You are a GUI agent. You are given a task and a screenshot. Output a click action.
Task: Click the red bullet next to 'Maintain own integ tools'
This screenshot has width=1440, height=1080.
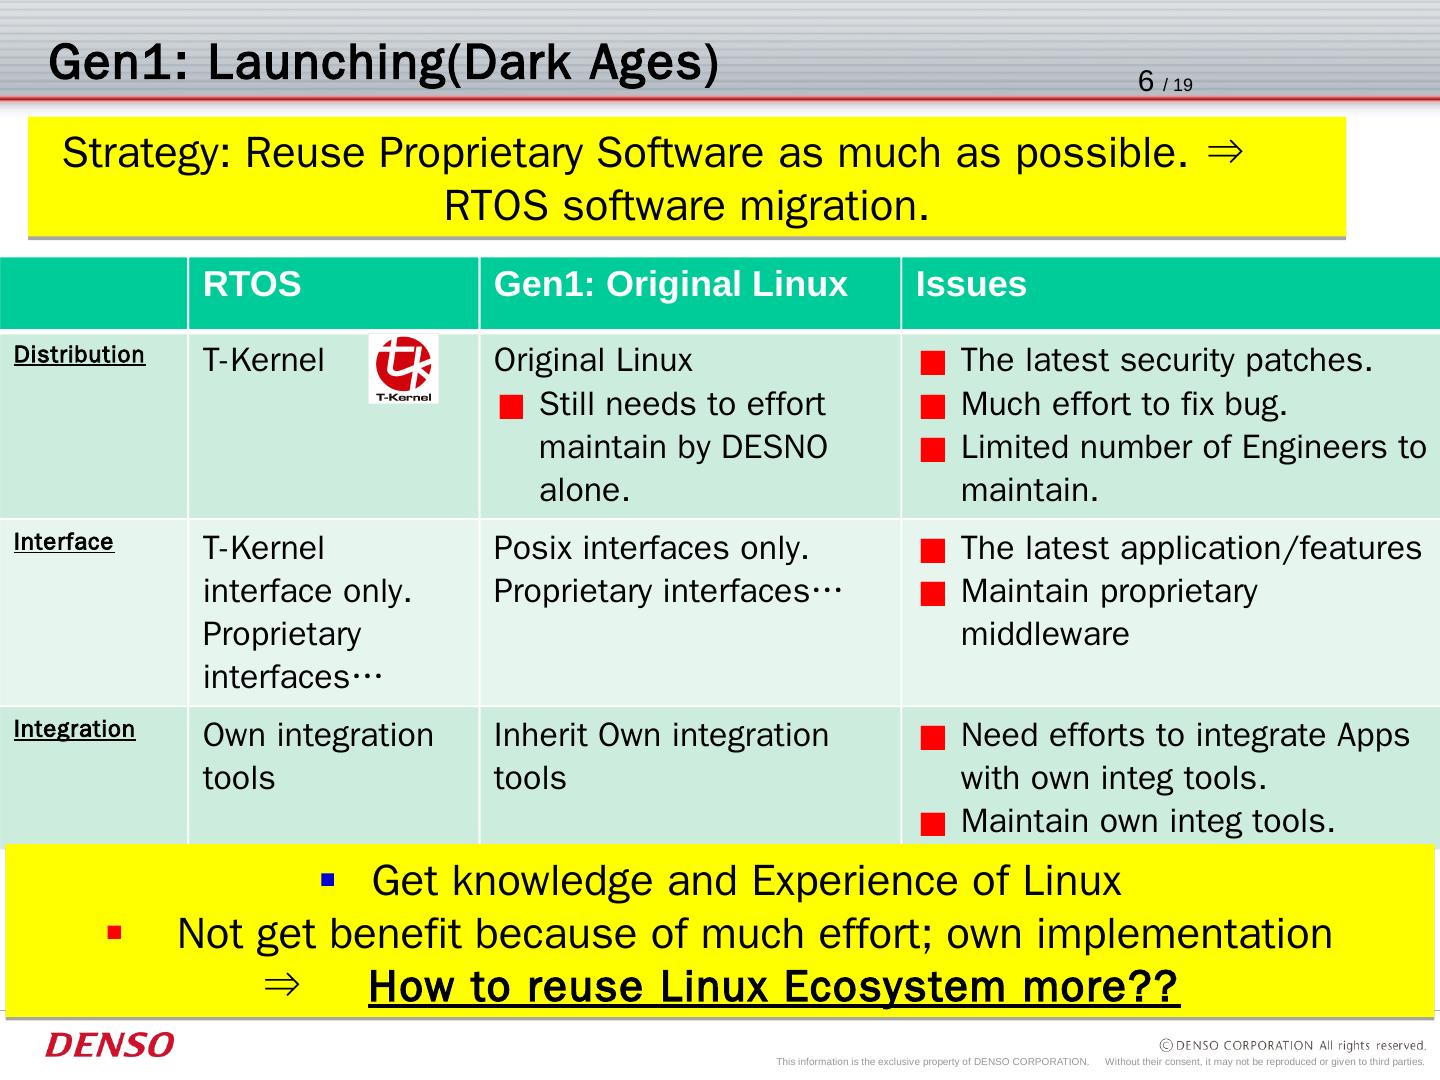(932, 824)
